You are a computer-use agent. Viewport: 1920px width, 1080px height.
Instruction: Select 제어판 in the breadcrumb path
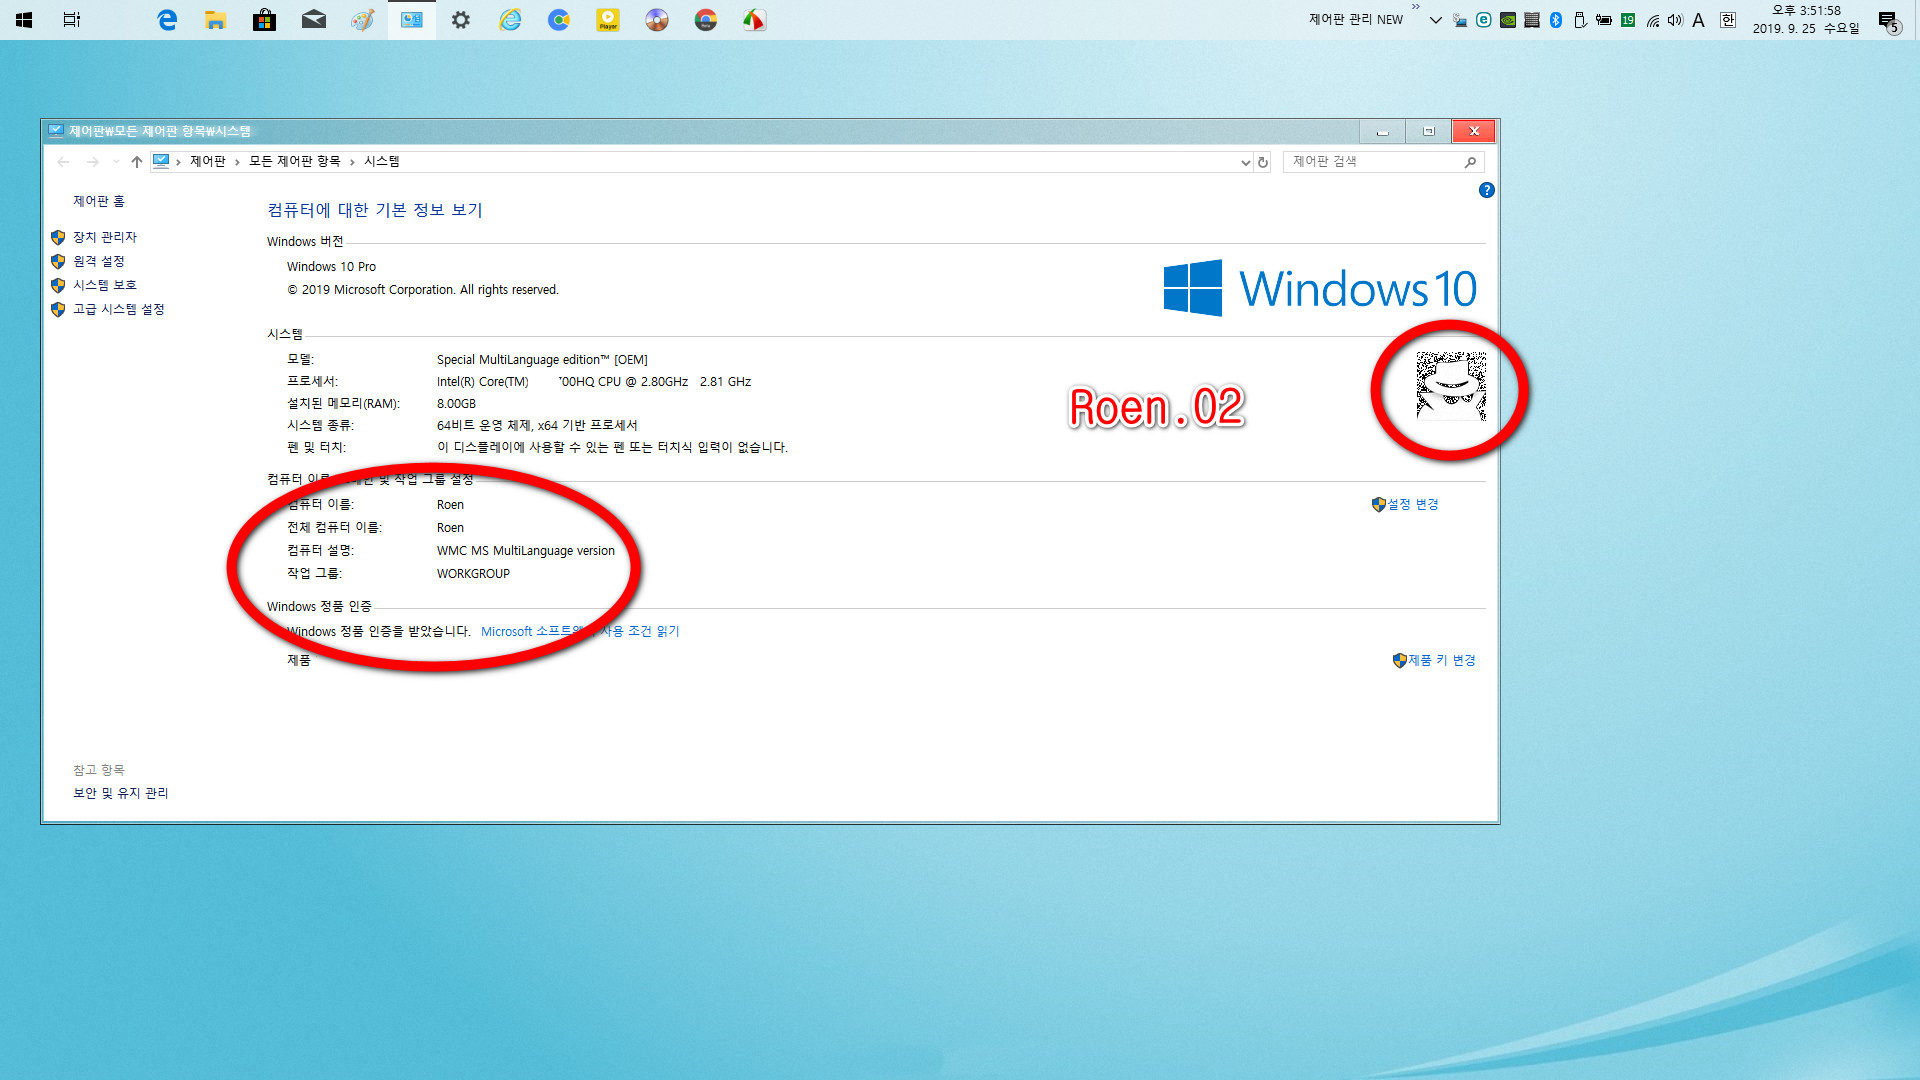pyautogui.click(x=208, y=161)
